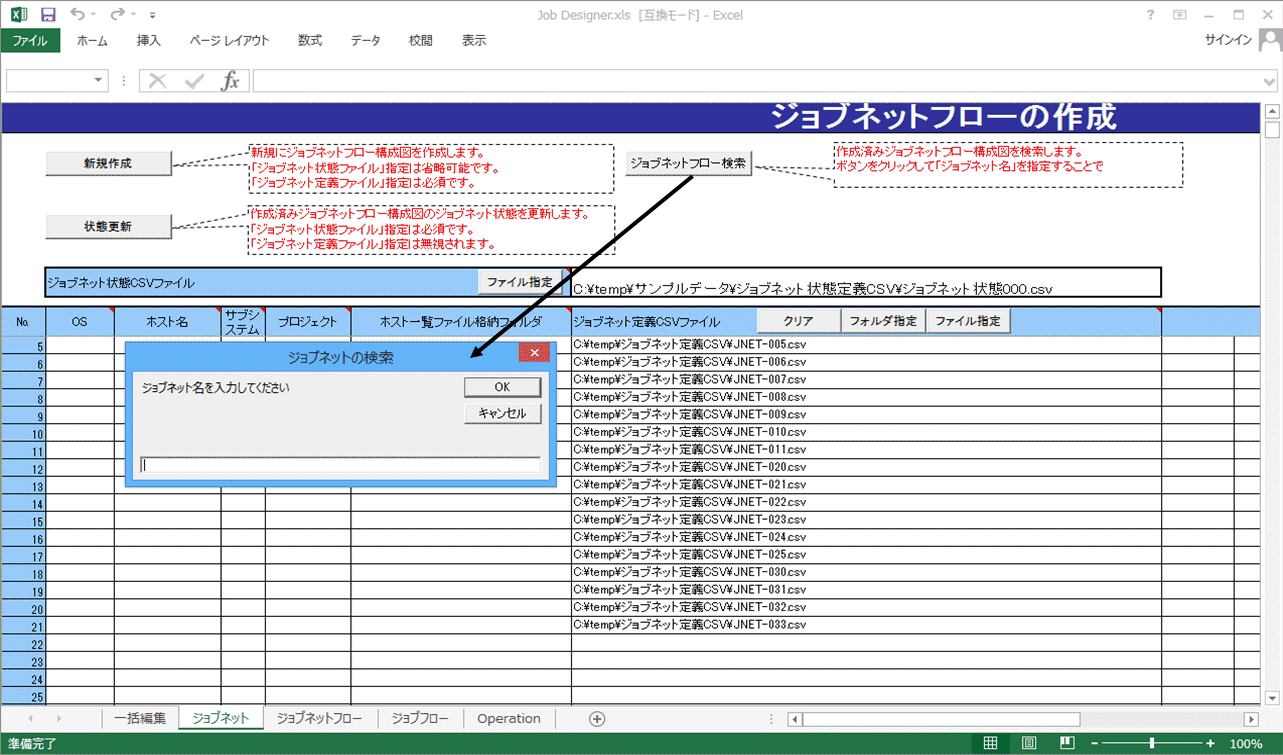Open Excel Help question mark icon
The height and width of the screenshot is (755, 1283).
[x=1152, y=15]
